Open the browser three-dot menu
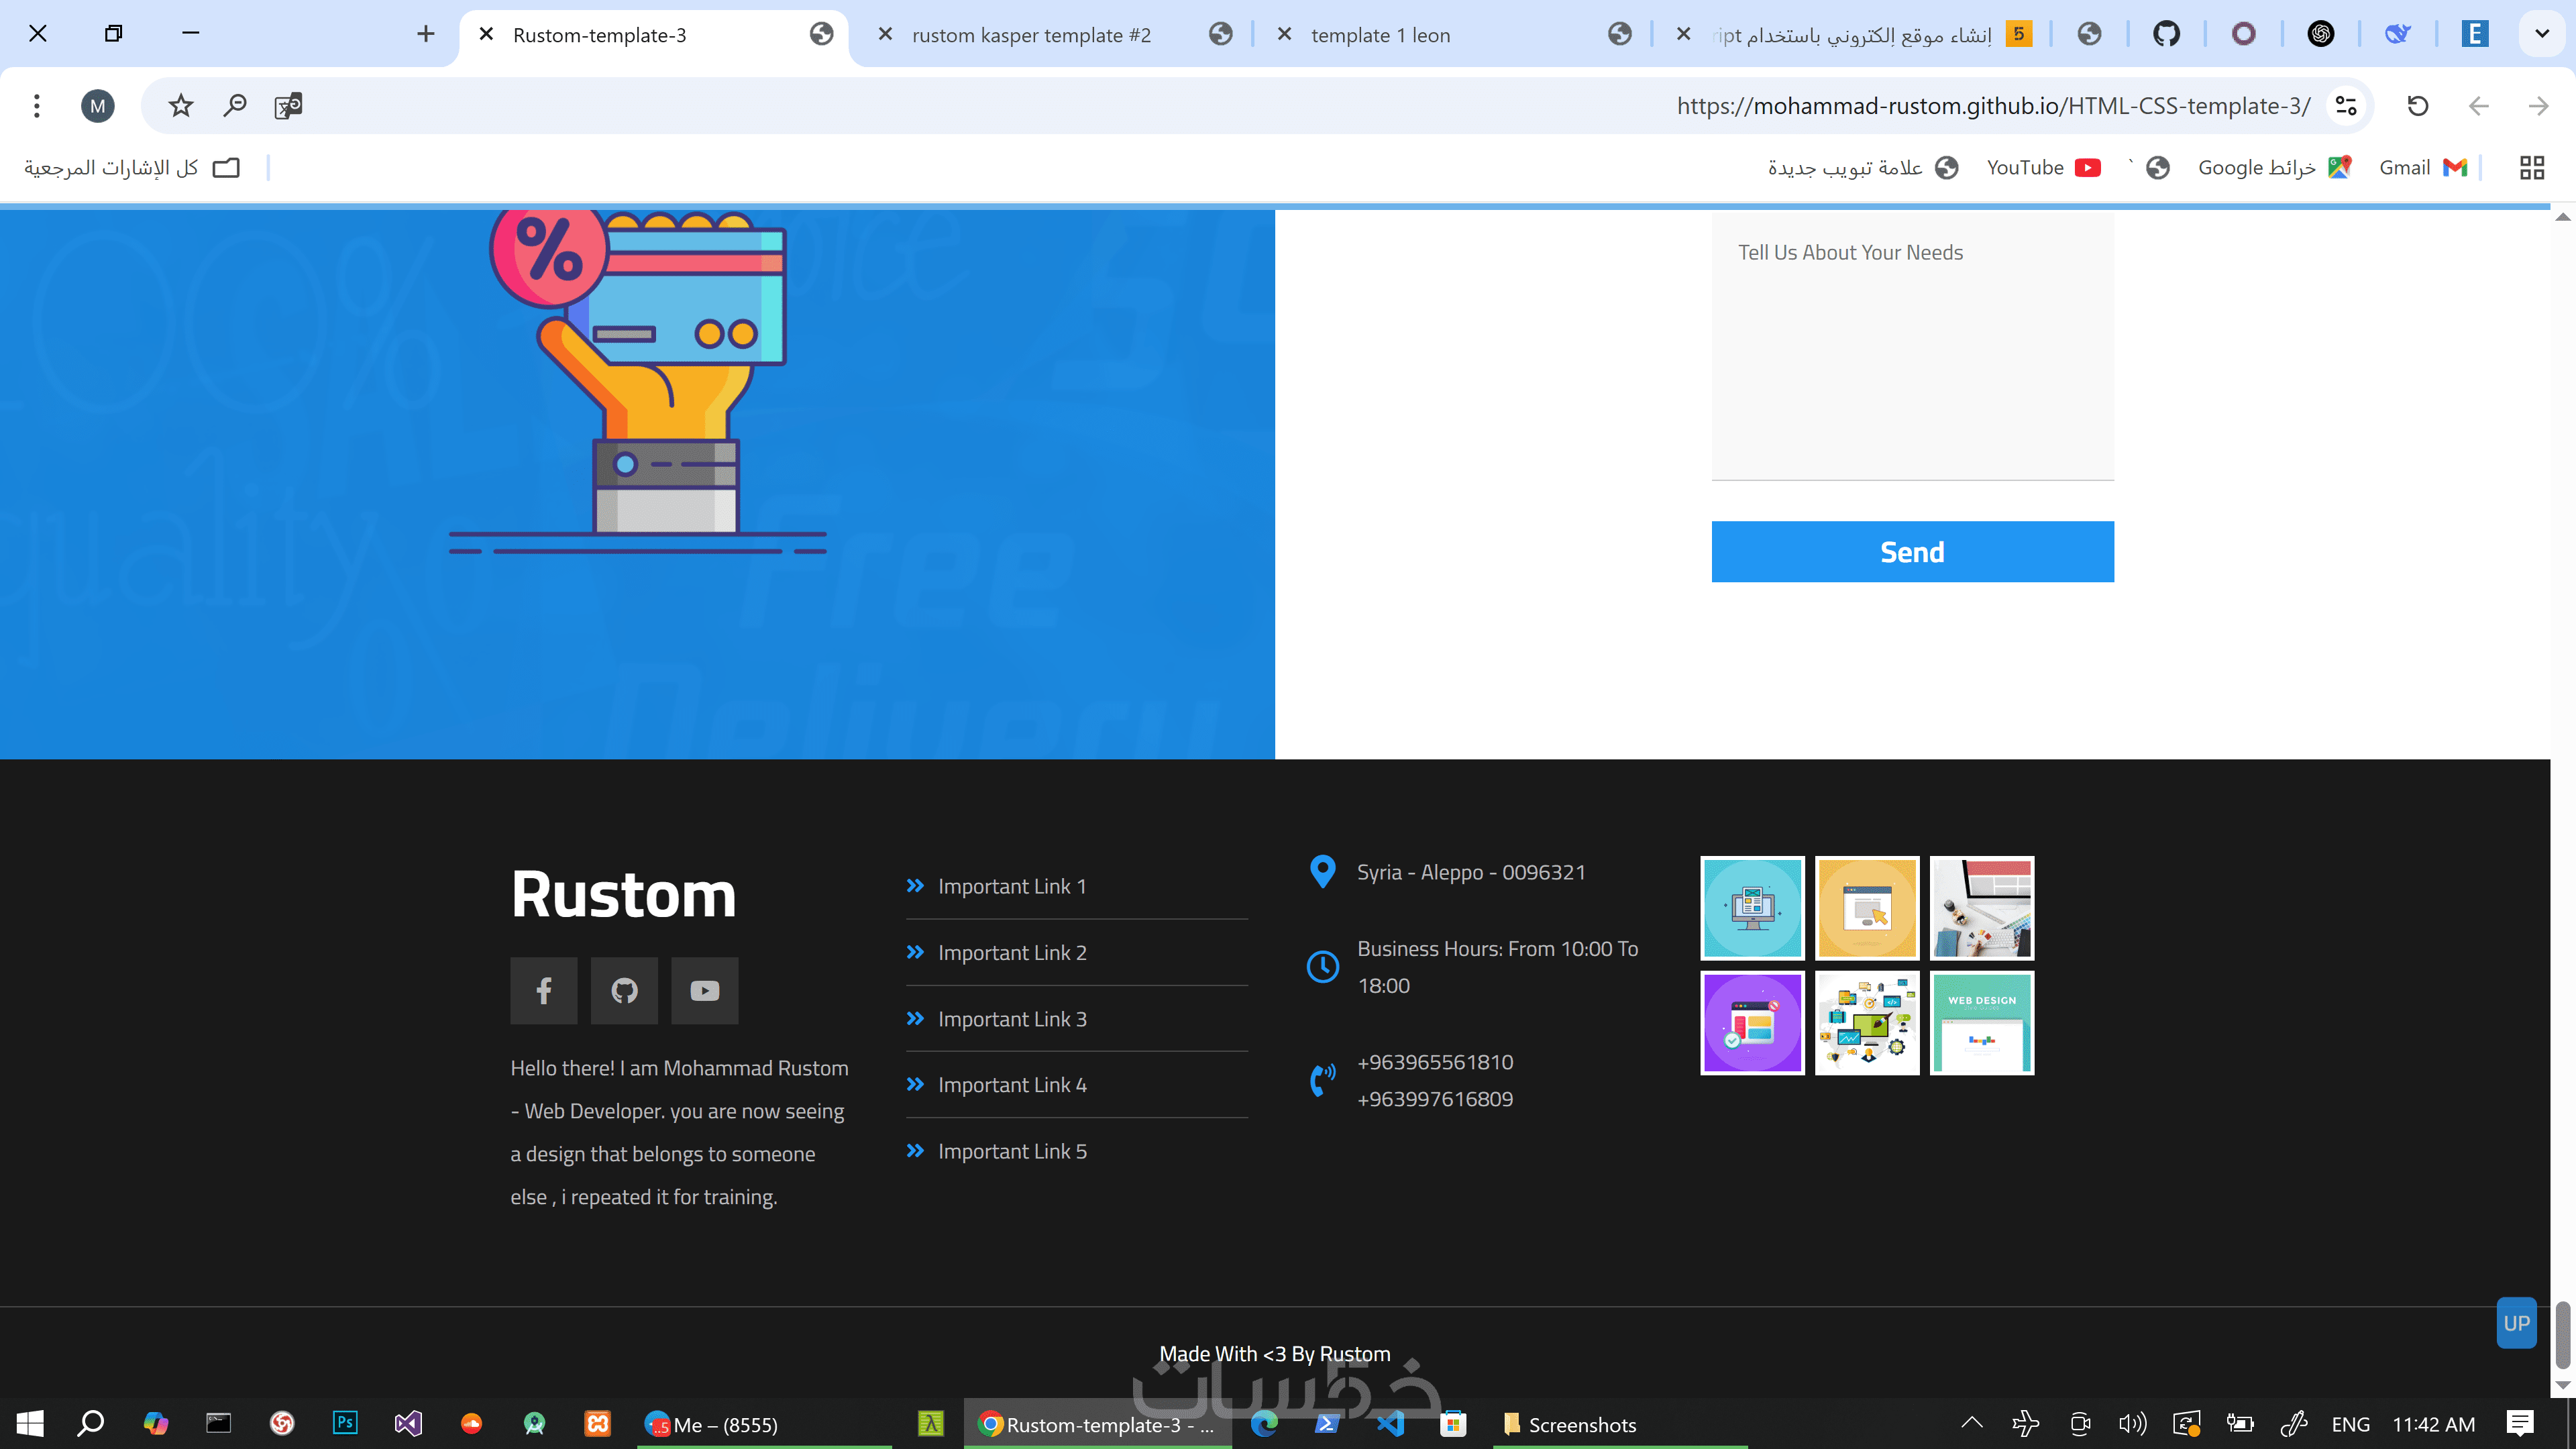Image resolution: width=2576 pixels, height=1449 pixels. coord(37,105)
